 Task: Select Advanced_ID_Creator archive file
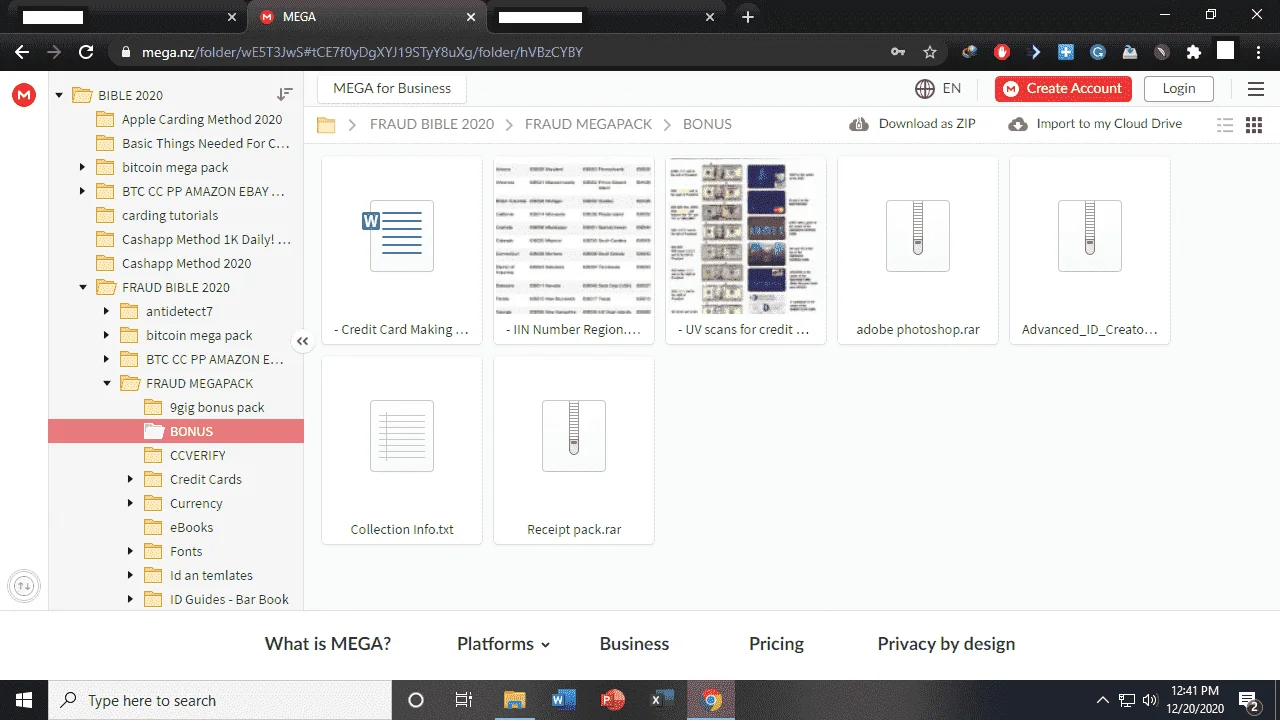pyautogui.click(x=1090, y=250)
